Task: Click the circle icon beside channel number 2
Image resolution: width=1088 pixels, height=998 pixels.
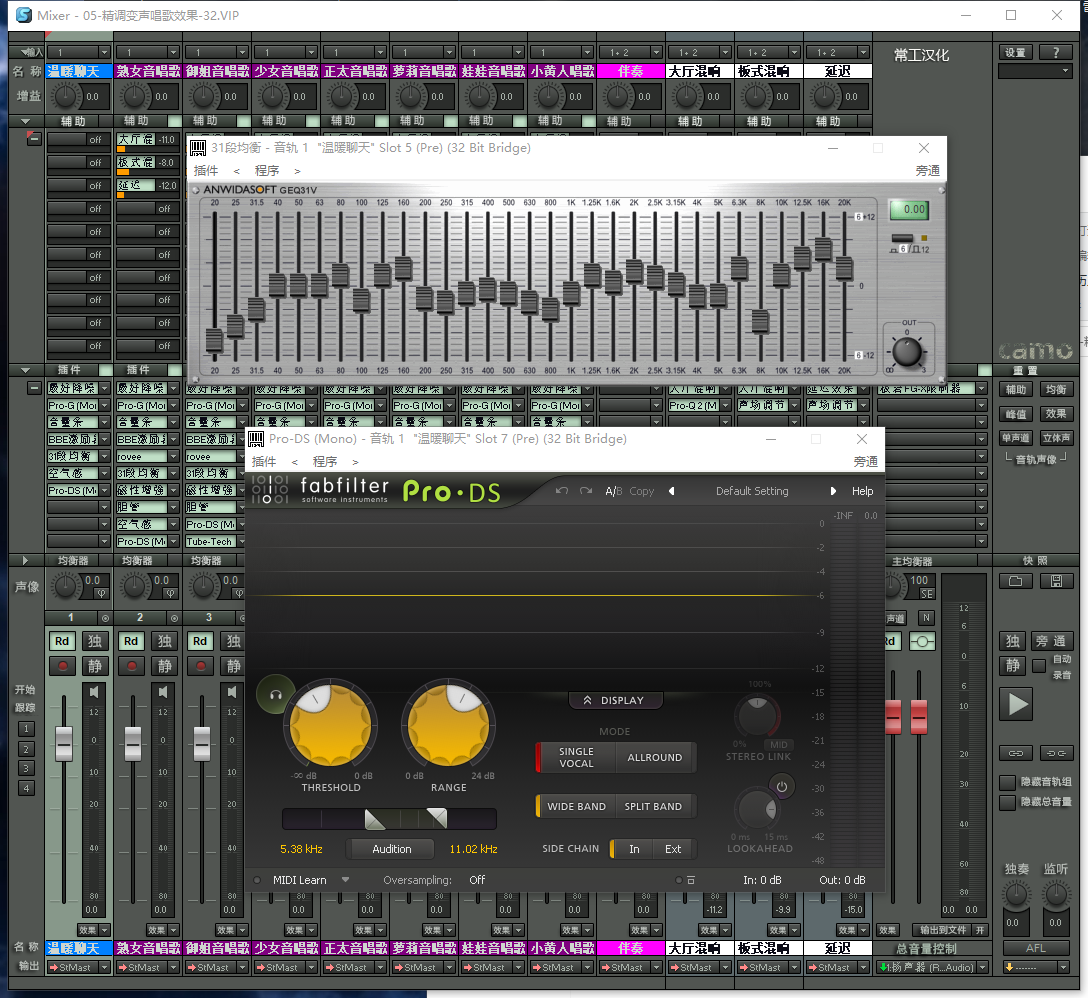Action: [174, 618]
